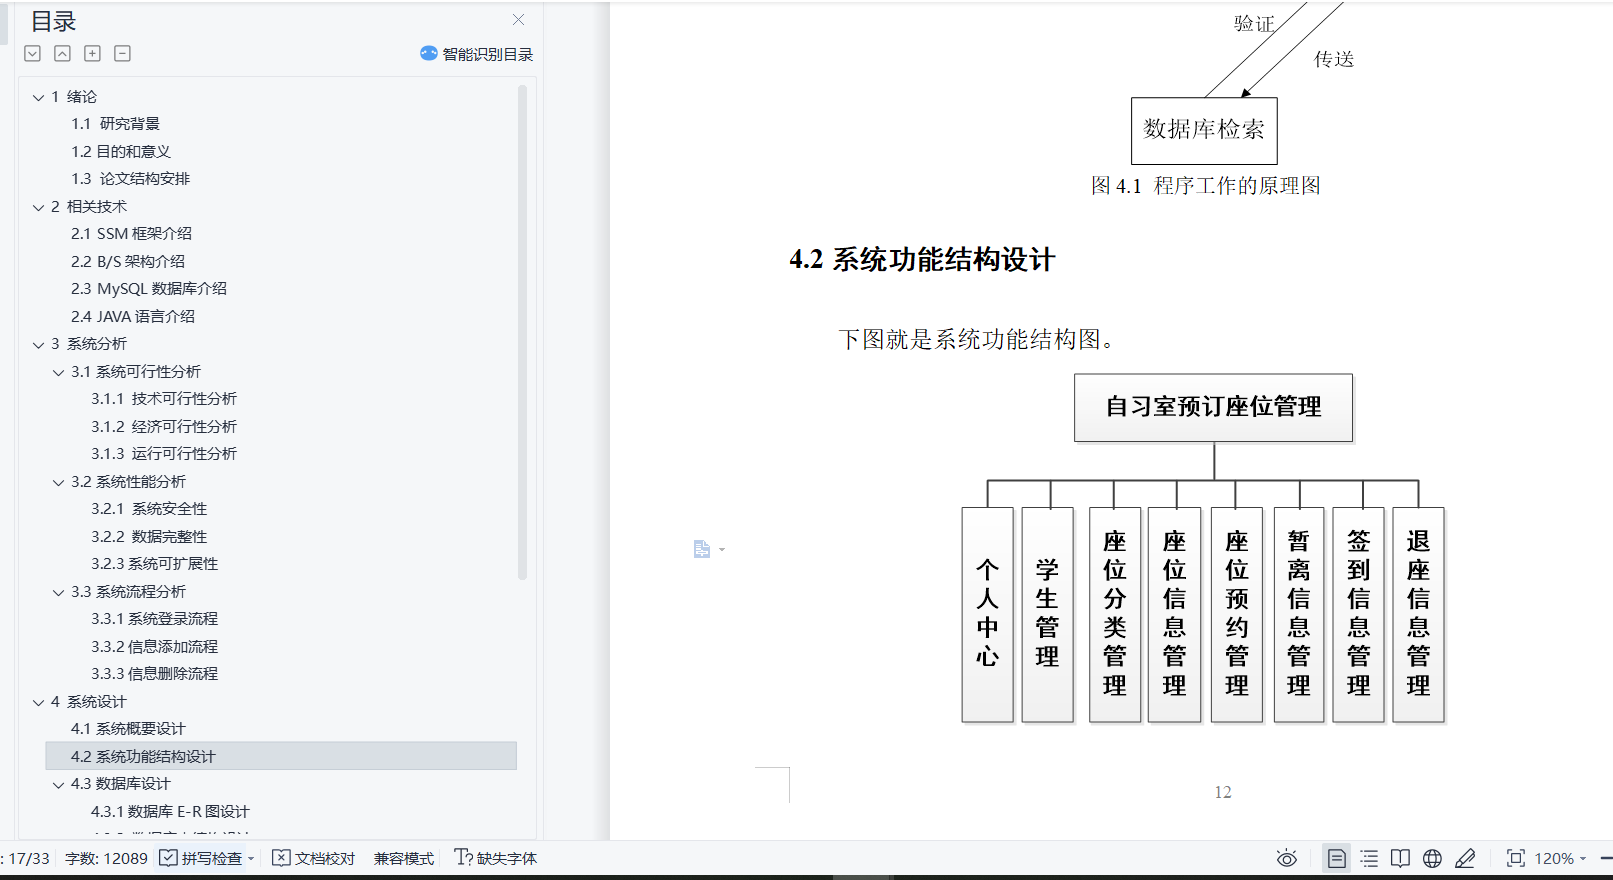The width and height of the screenshot is (1613, 880).
Task: Open the dropdown arrow beside paste-options icon
Action: [722, 549]
